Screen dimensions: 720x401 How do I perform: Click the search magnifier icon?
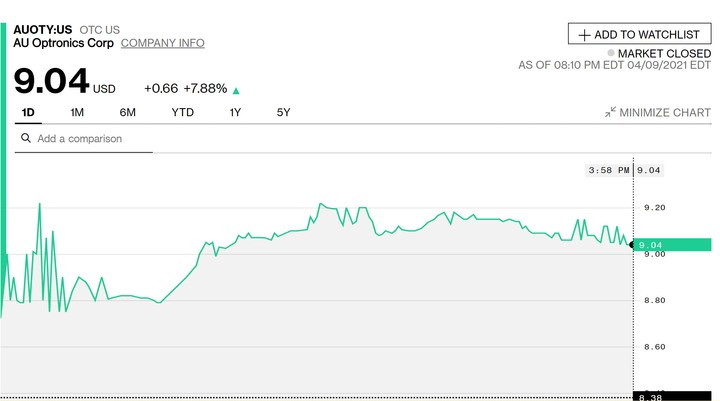[23, 139]
